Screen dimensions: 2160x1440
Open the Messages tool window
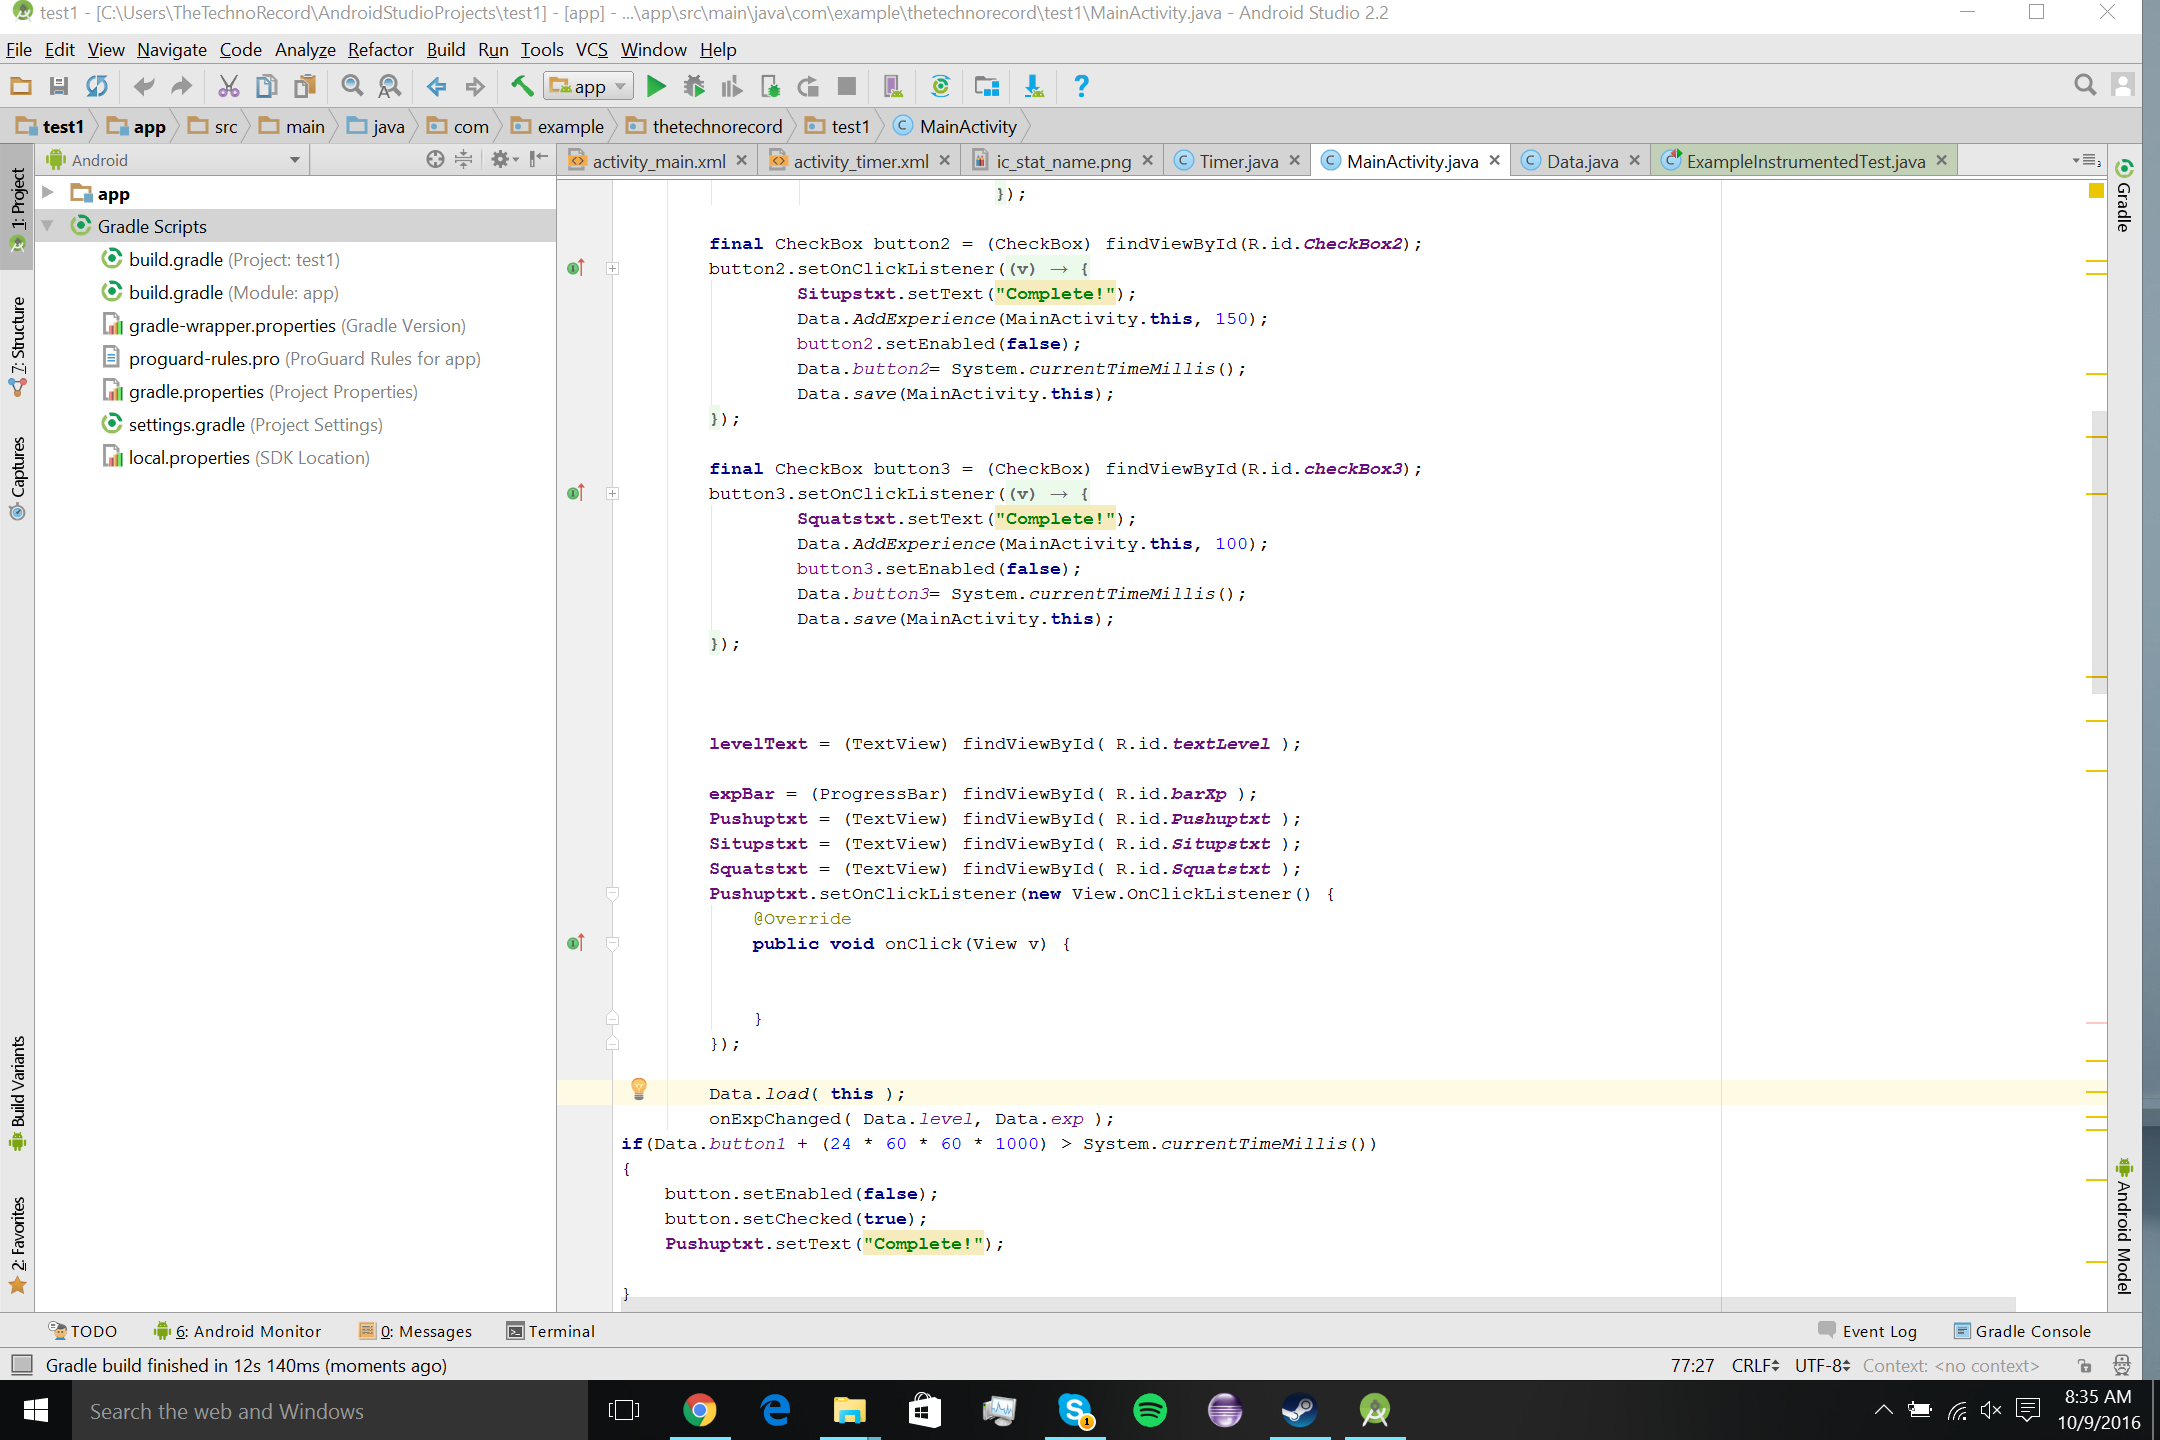tap(416, 1331)
